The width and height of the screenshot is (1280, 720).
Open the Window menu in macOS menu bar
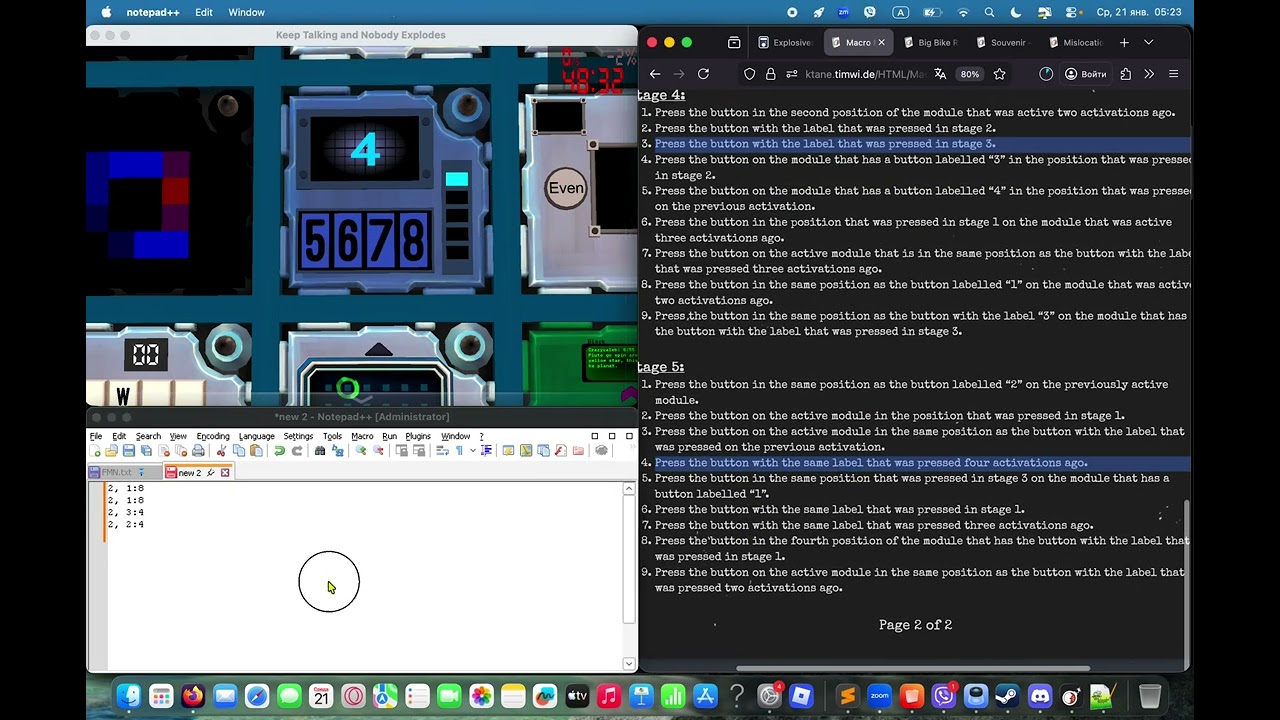click(x=246, y=12)
